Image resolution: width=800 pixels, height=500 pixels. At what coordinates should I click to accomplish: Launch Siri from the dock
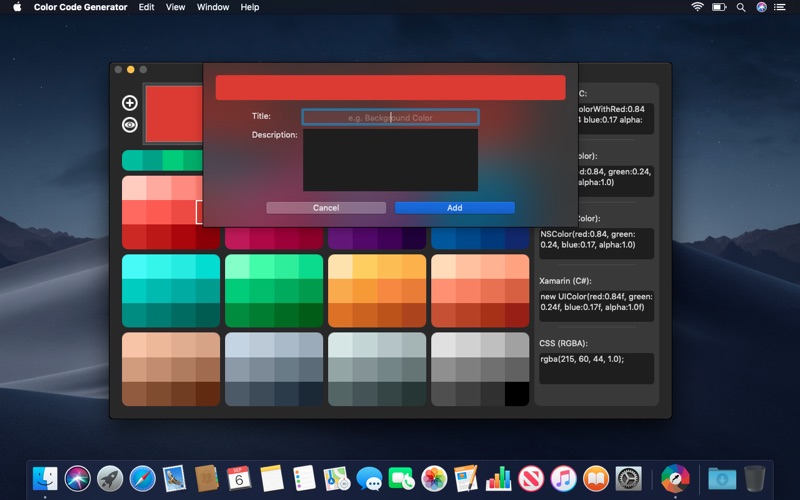[78, 479]
